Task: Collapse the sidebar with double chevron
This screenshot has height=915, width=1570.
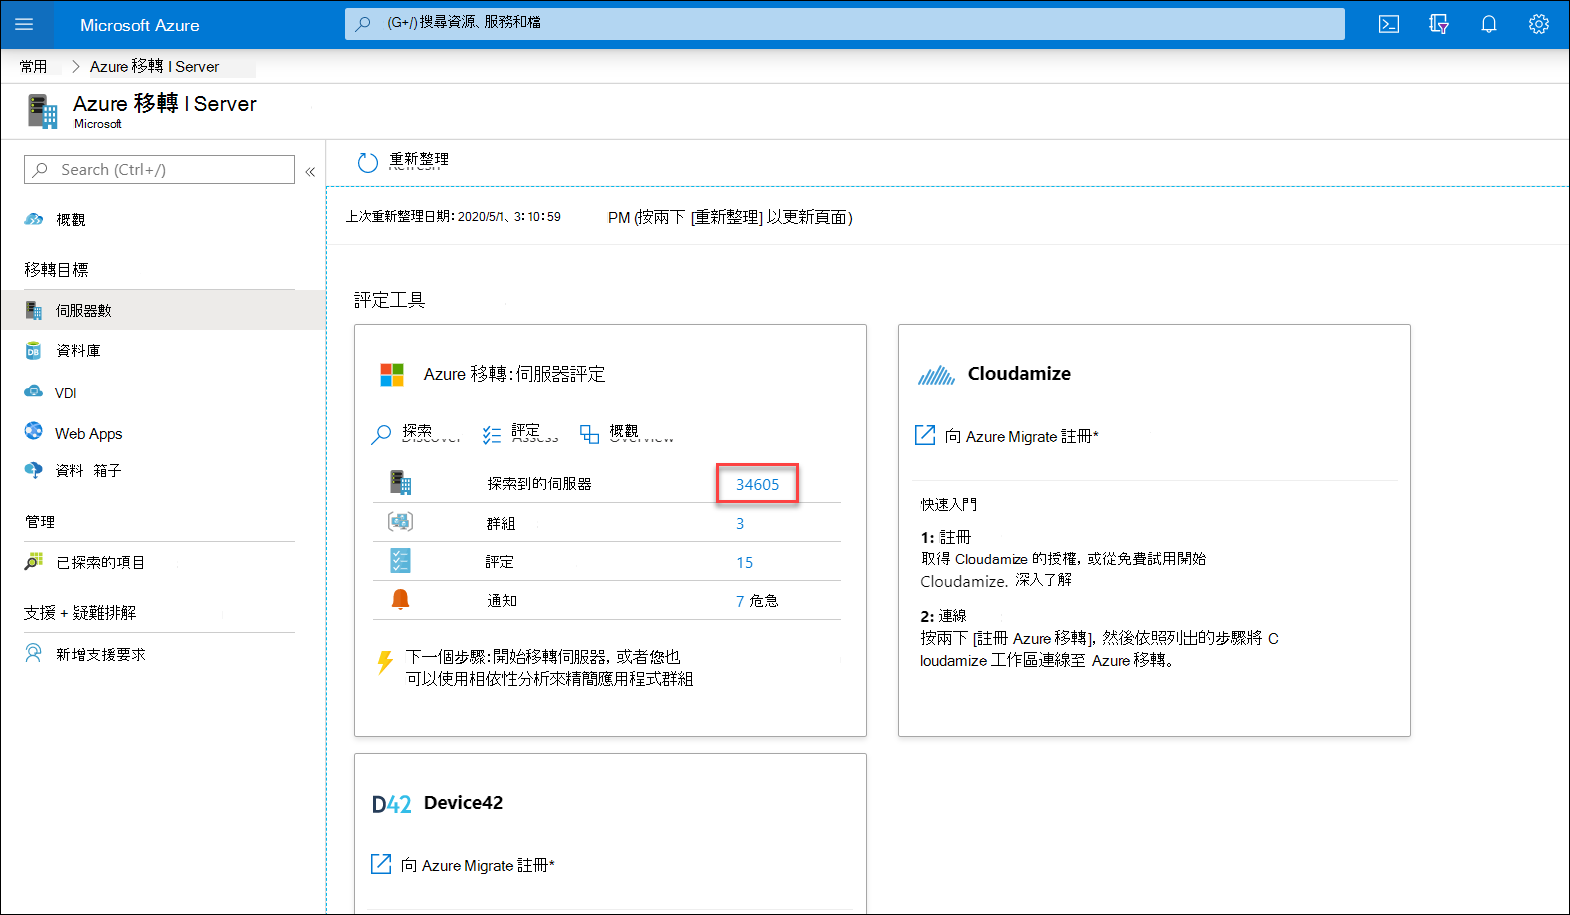Action: [310, 171]
